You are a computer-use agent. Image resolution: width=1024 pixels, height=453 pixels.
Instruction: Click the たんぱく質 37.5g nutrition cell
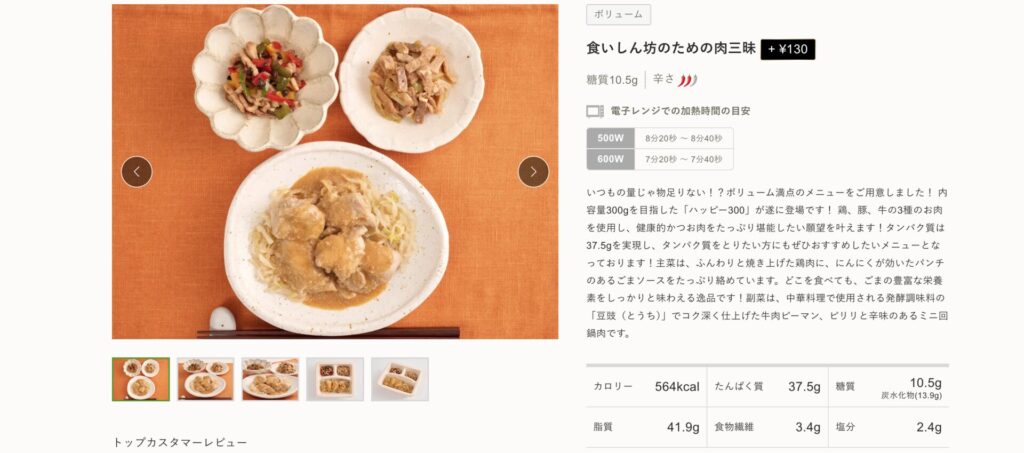pos(767,386)
